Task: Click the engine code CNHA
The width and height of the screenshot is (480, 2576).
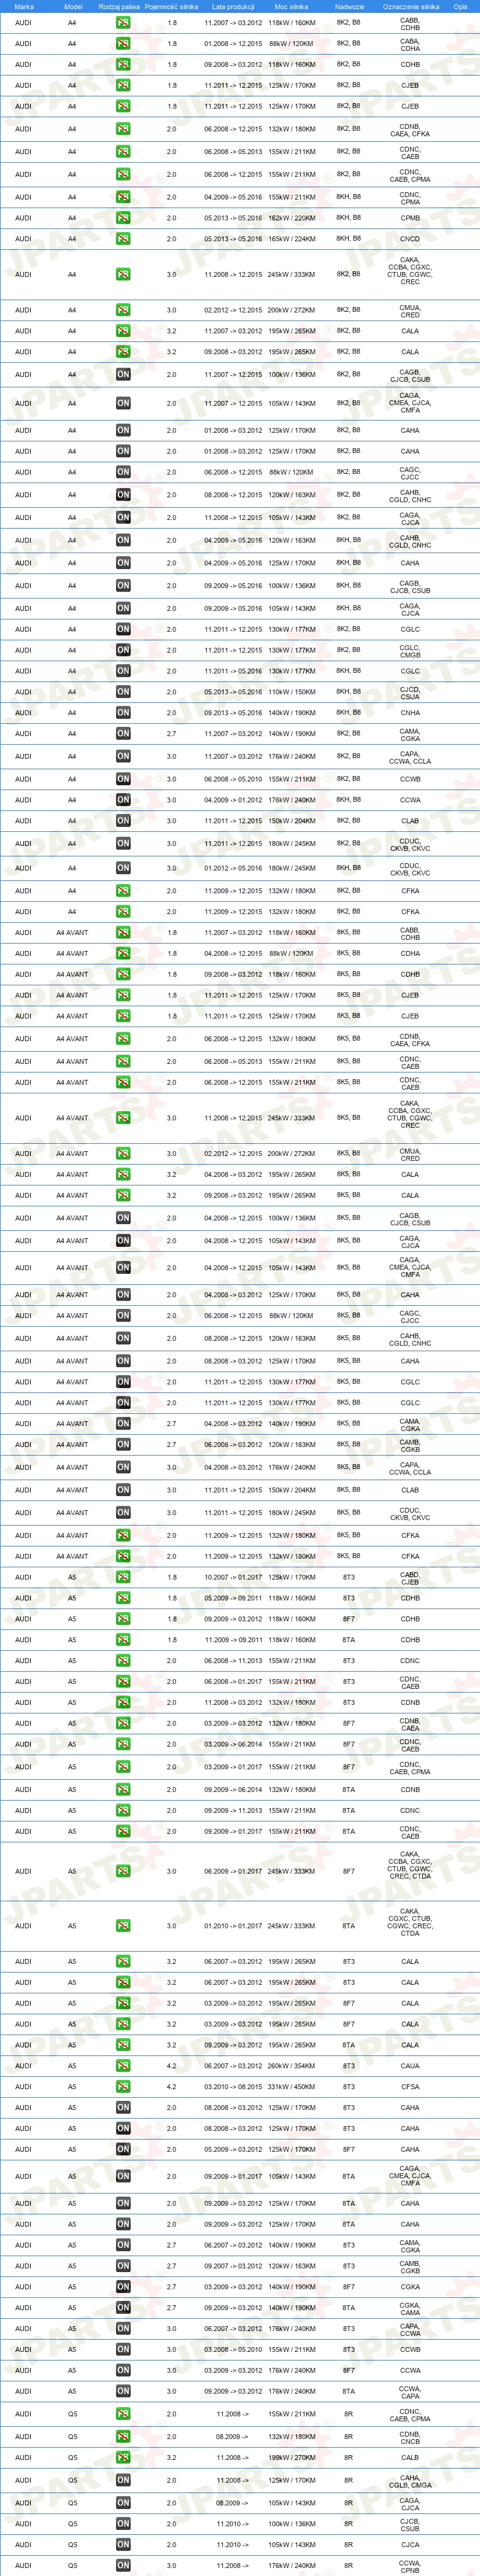Action: (x=410, y=713)
